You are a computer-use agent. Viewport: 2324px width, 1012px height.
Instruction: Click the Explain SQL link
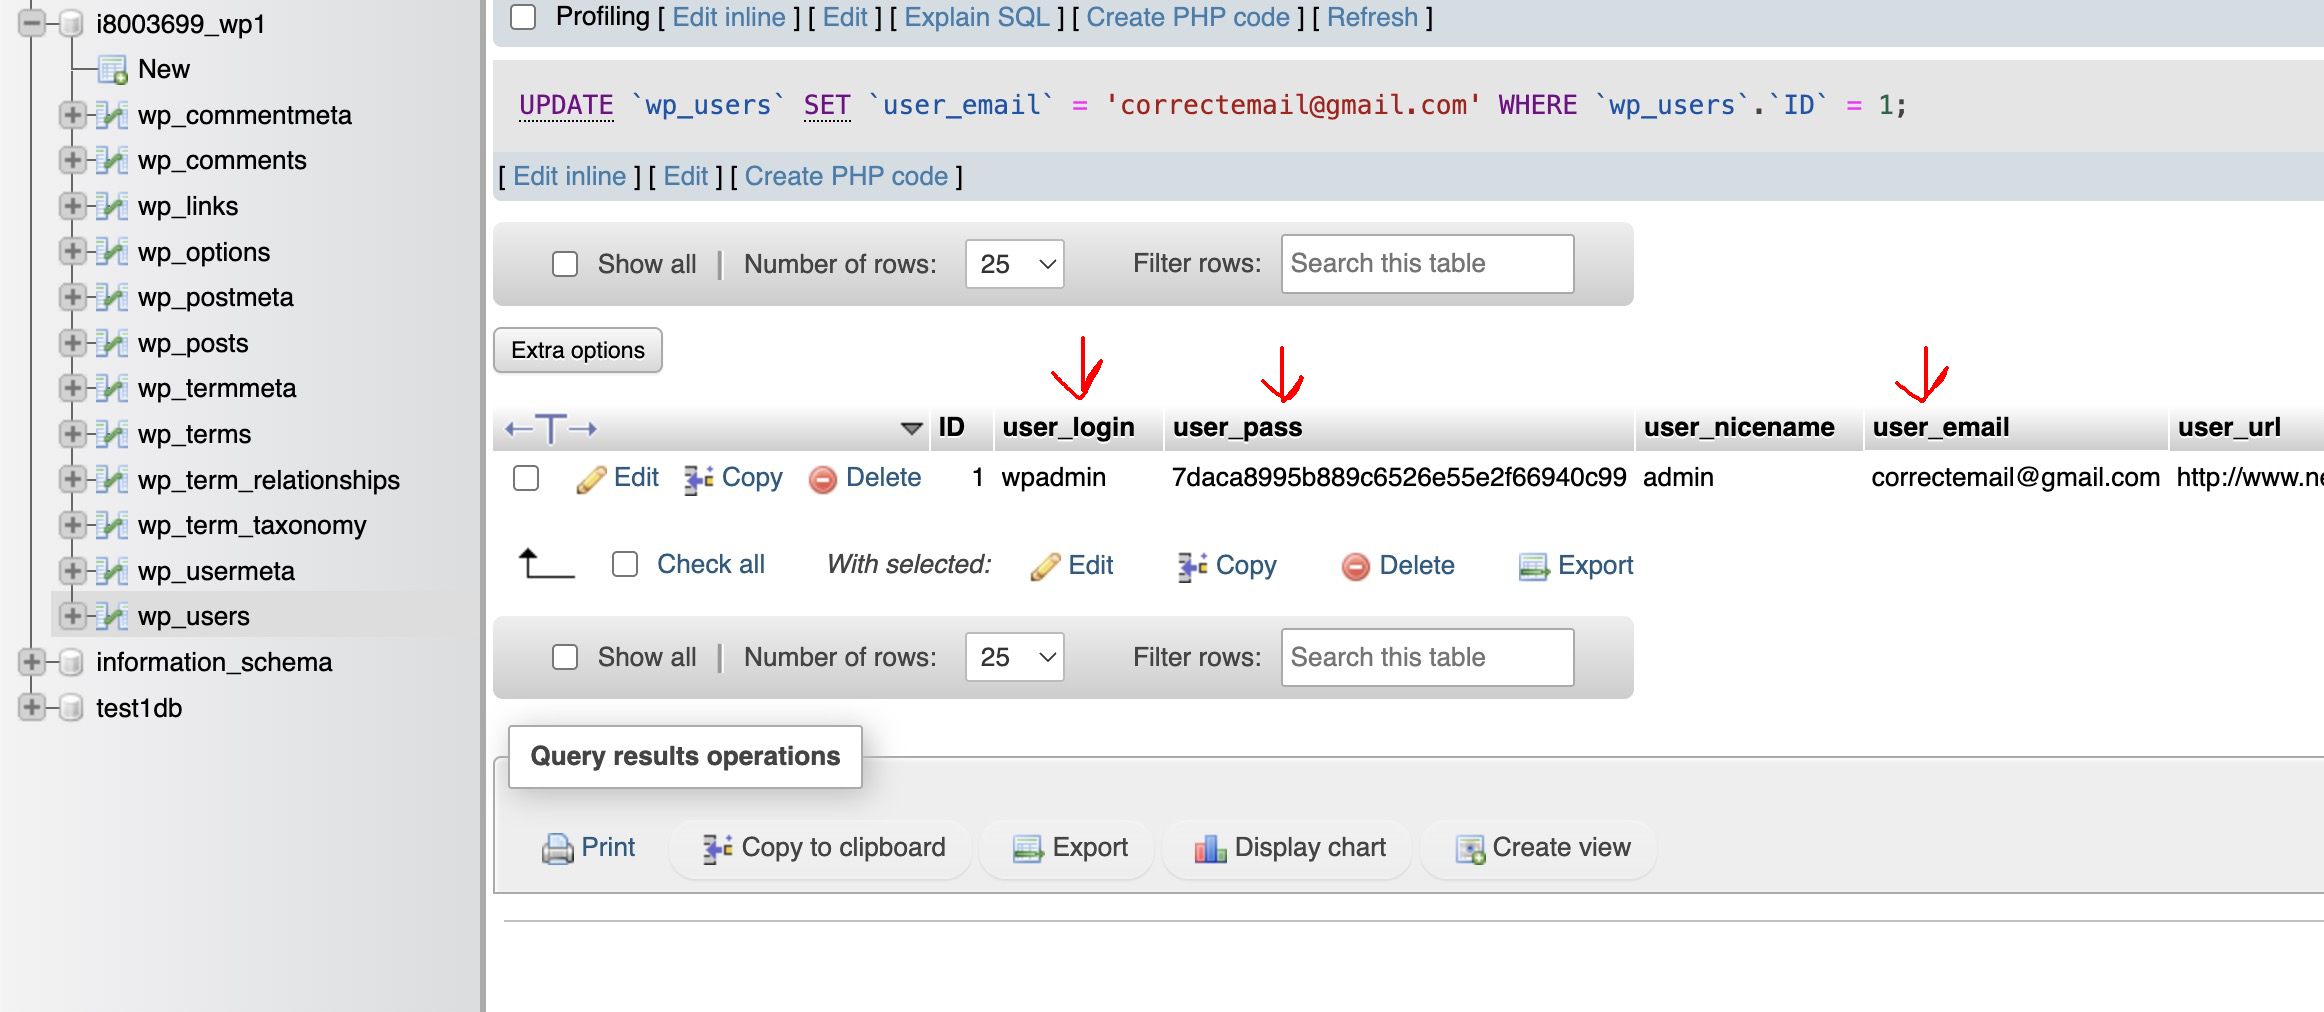point(976,16)
